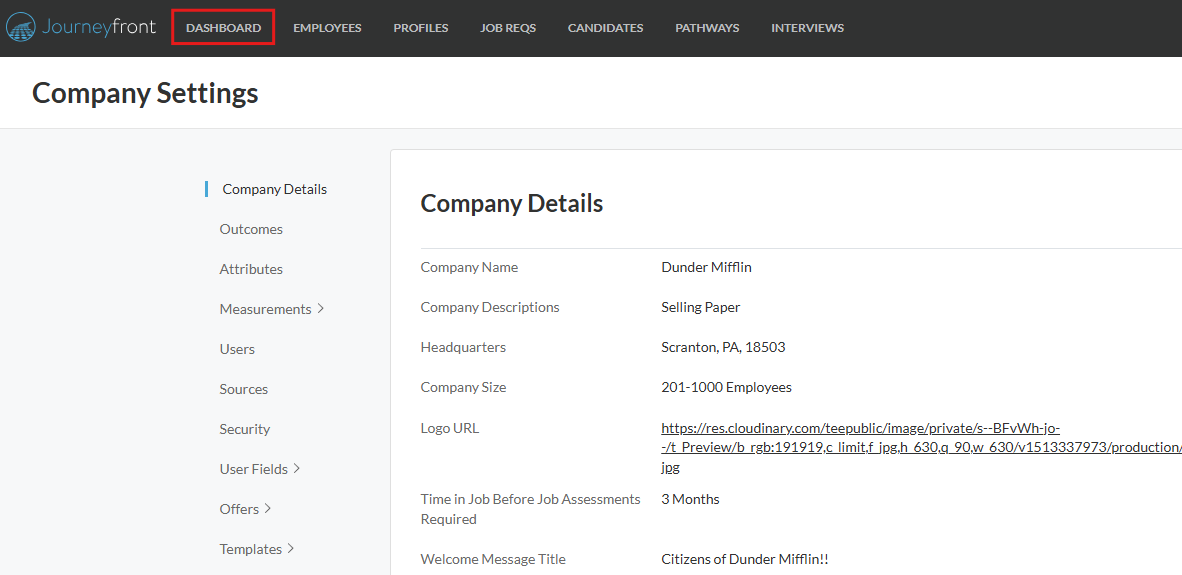The width and height of the screenshot is (1182, 575).
Task: Navigate to Pathways
Action: [x=707, y=28]
